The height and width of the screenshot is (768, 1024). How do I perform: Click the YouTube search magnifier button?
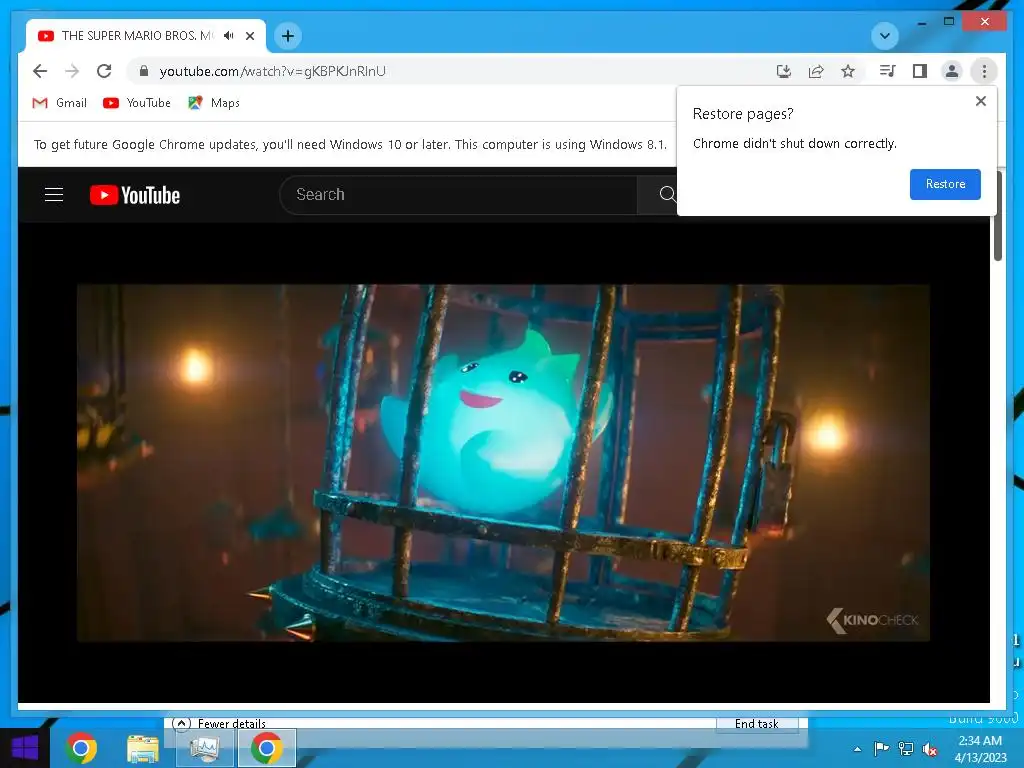point(666,195)
